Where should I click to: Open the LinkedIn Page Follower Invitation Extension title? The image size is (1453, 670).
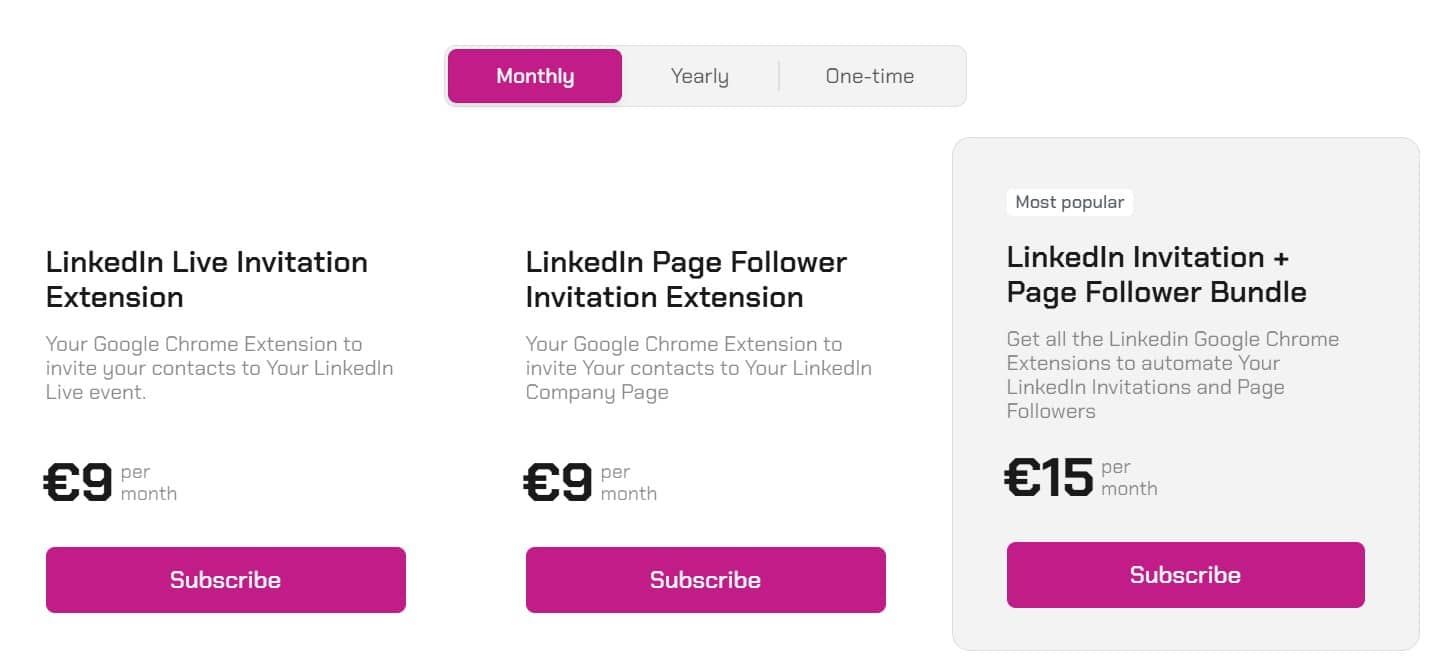tap(686, 279)
